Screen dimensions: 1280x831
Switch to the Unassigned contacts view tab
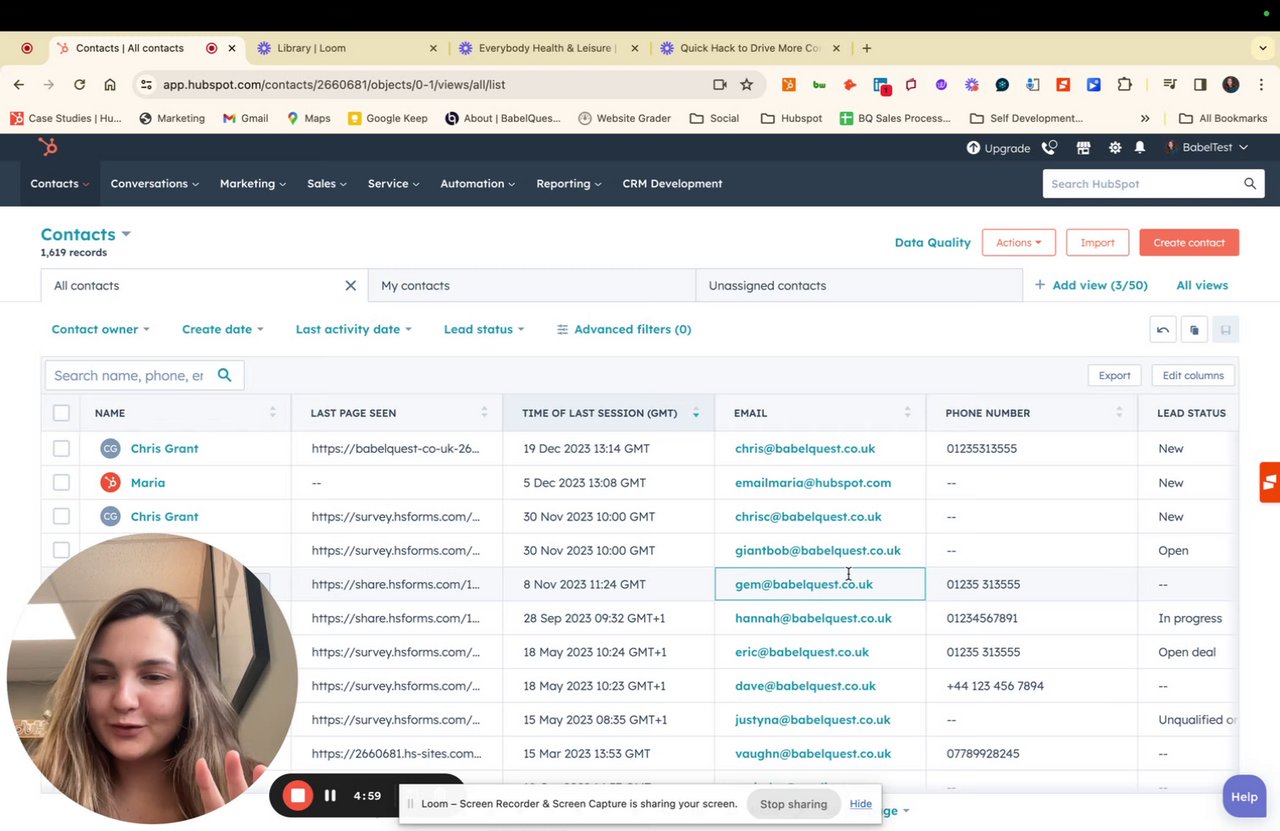coord(859,286)
